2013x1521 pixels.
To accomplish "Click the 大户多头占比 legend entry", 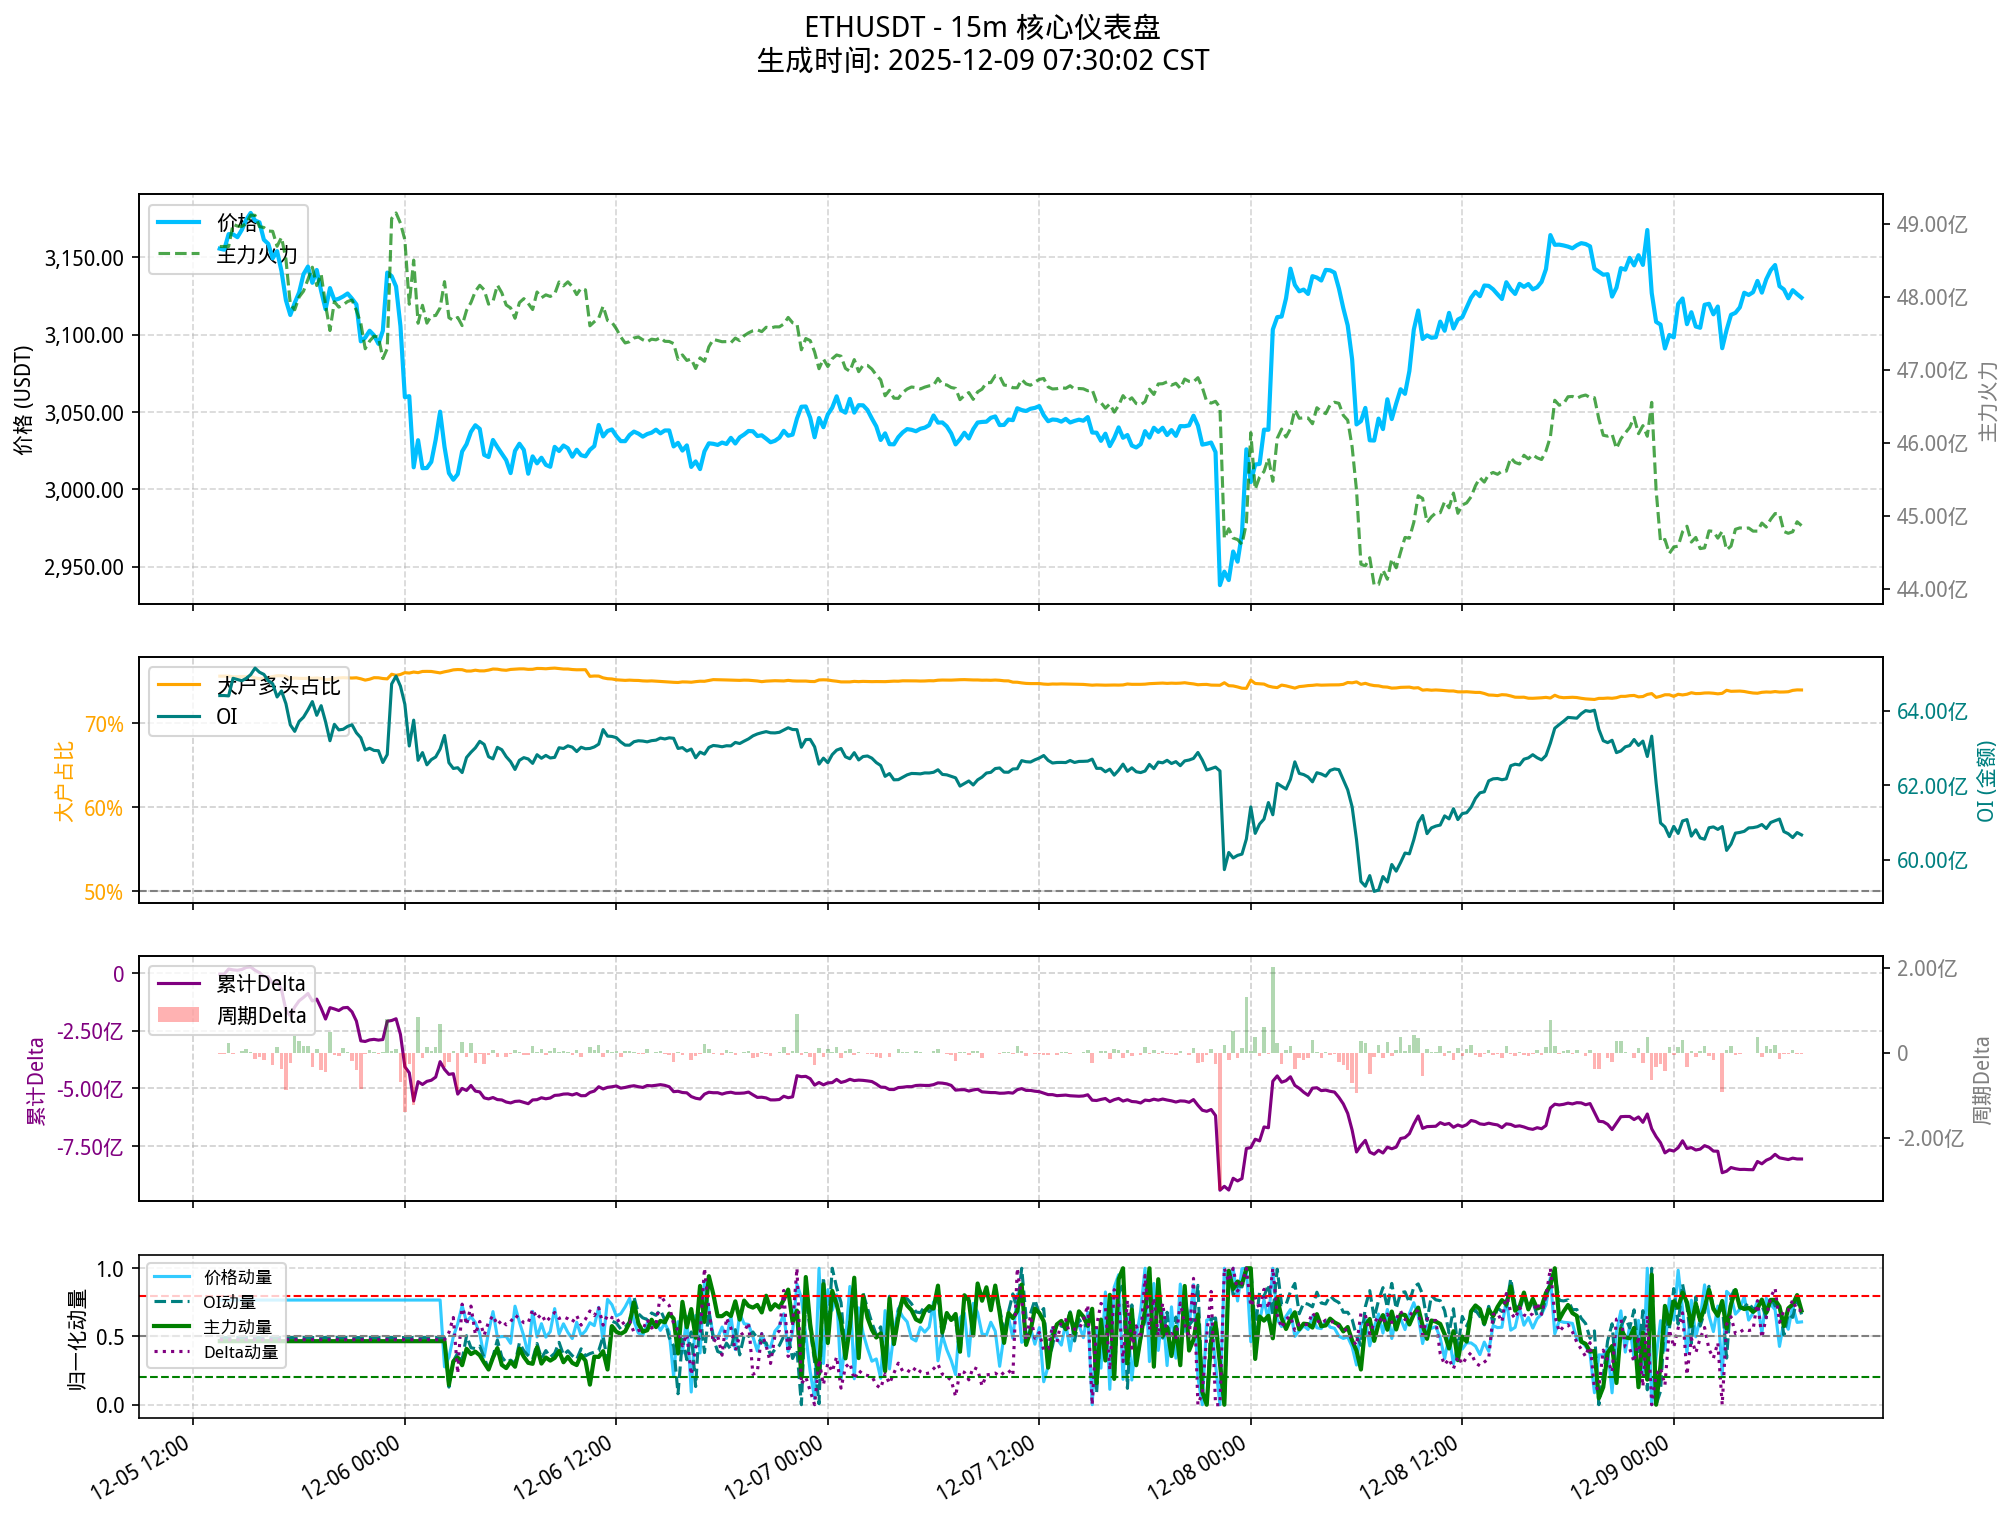I will 278,686.
